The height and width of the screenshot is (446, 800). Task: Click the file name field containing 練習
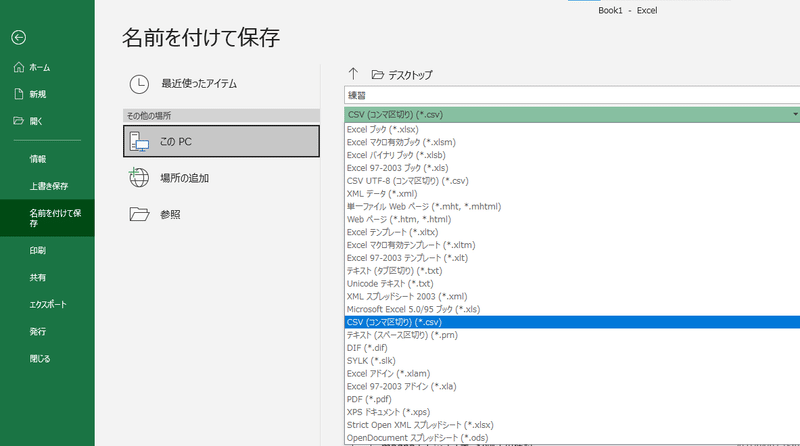[572, 95]
